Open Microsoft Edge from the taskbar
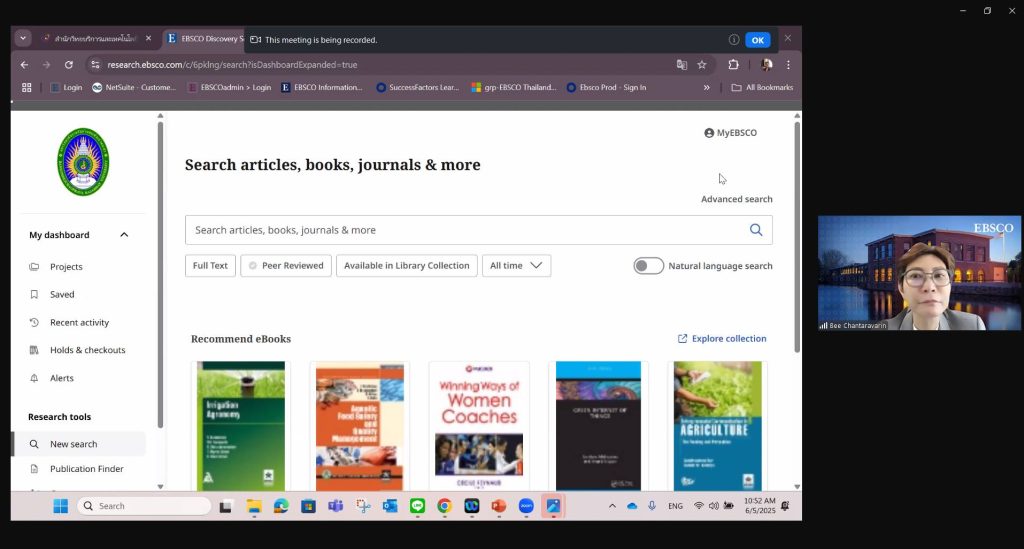The image size is (1024, 549). [281, 506]
